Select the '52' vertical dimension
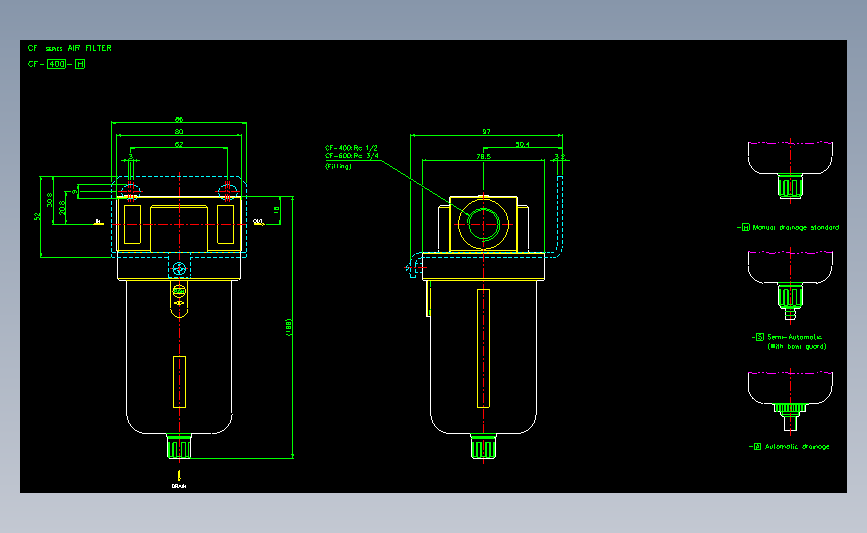The width and height of the screenshot is (867, 533). click(37, 216)
